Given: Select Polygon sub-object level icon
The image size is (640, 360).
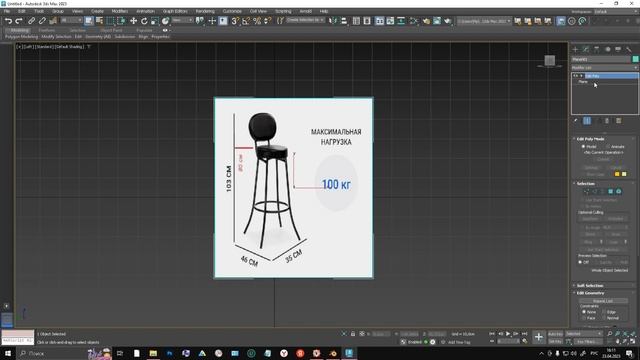Looking at the screenshot, I should (x=611, y=191).
